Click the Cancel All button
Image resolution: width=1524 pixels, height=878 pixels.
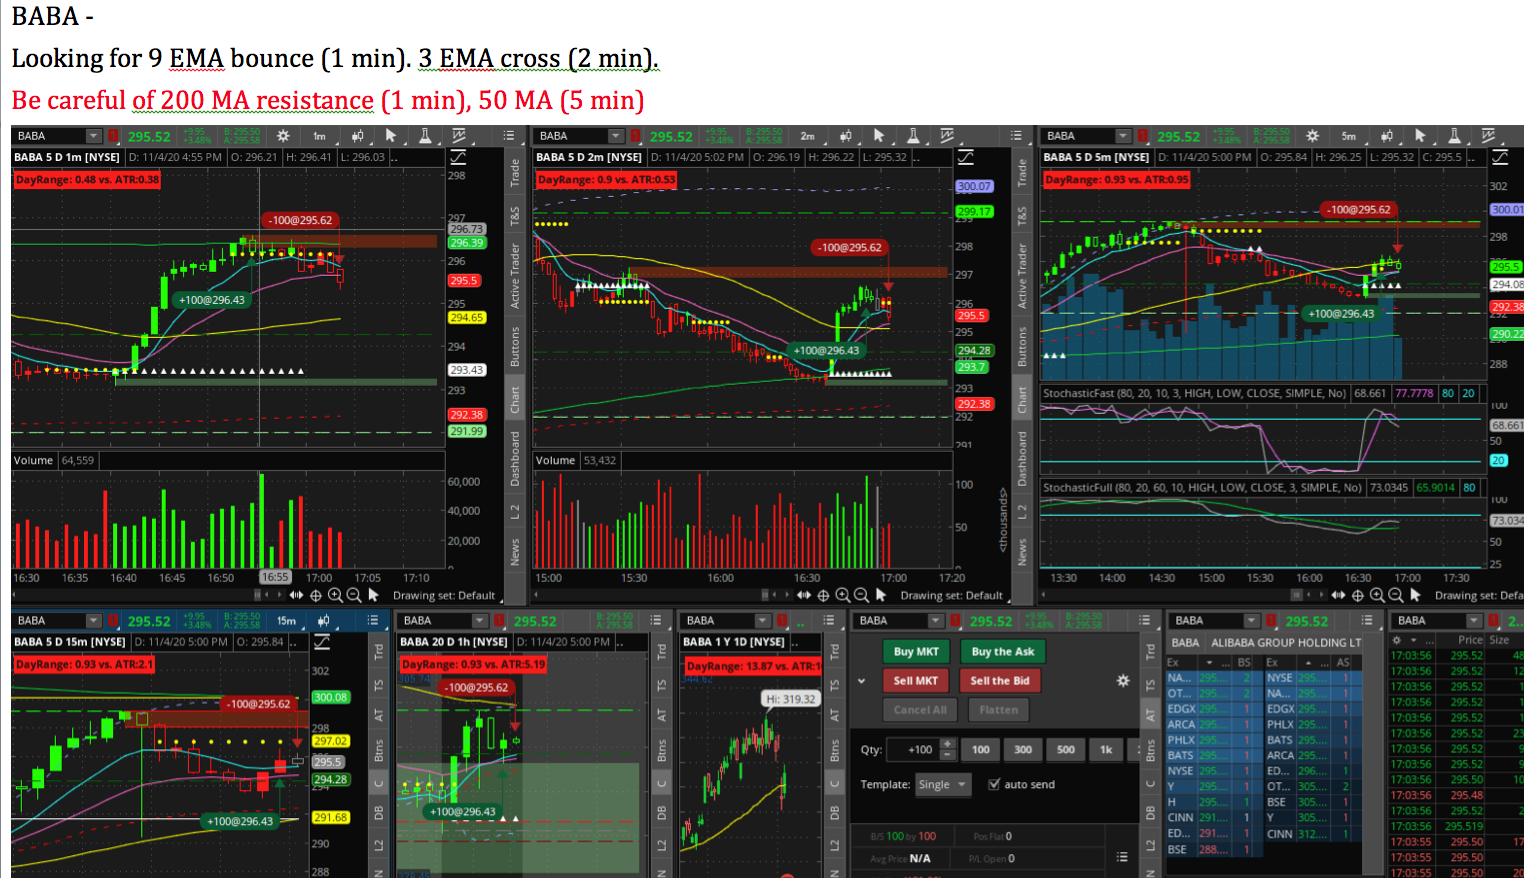point(920,710)
